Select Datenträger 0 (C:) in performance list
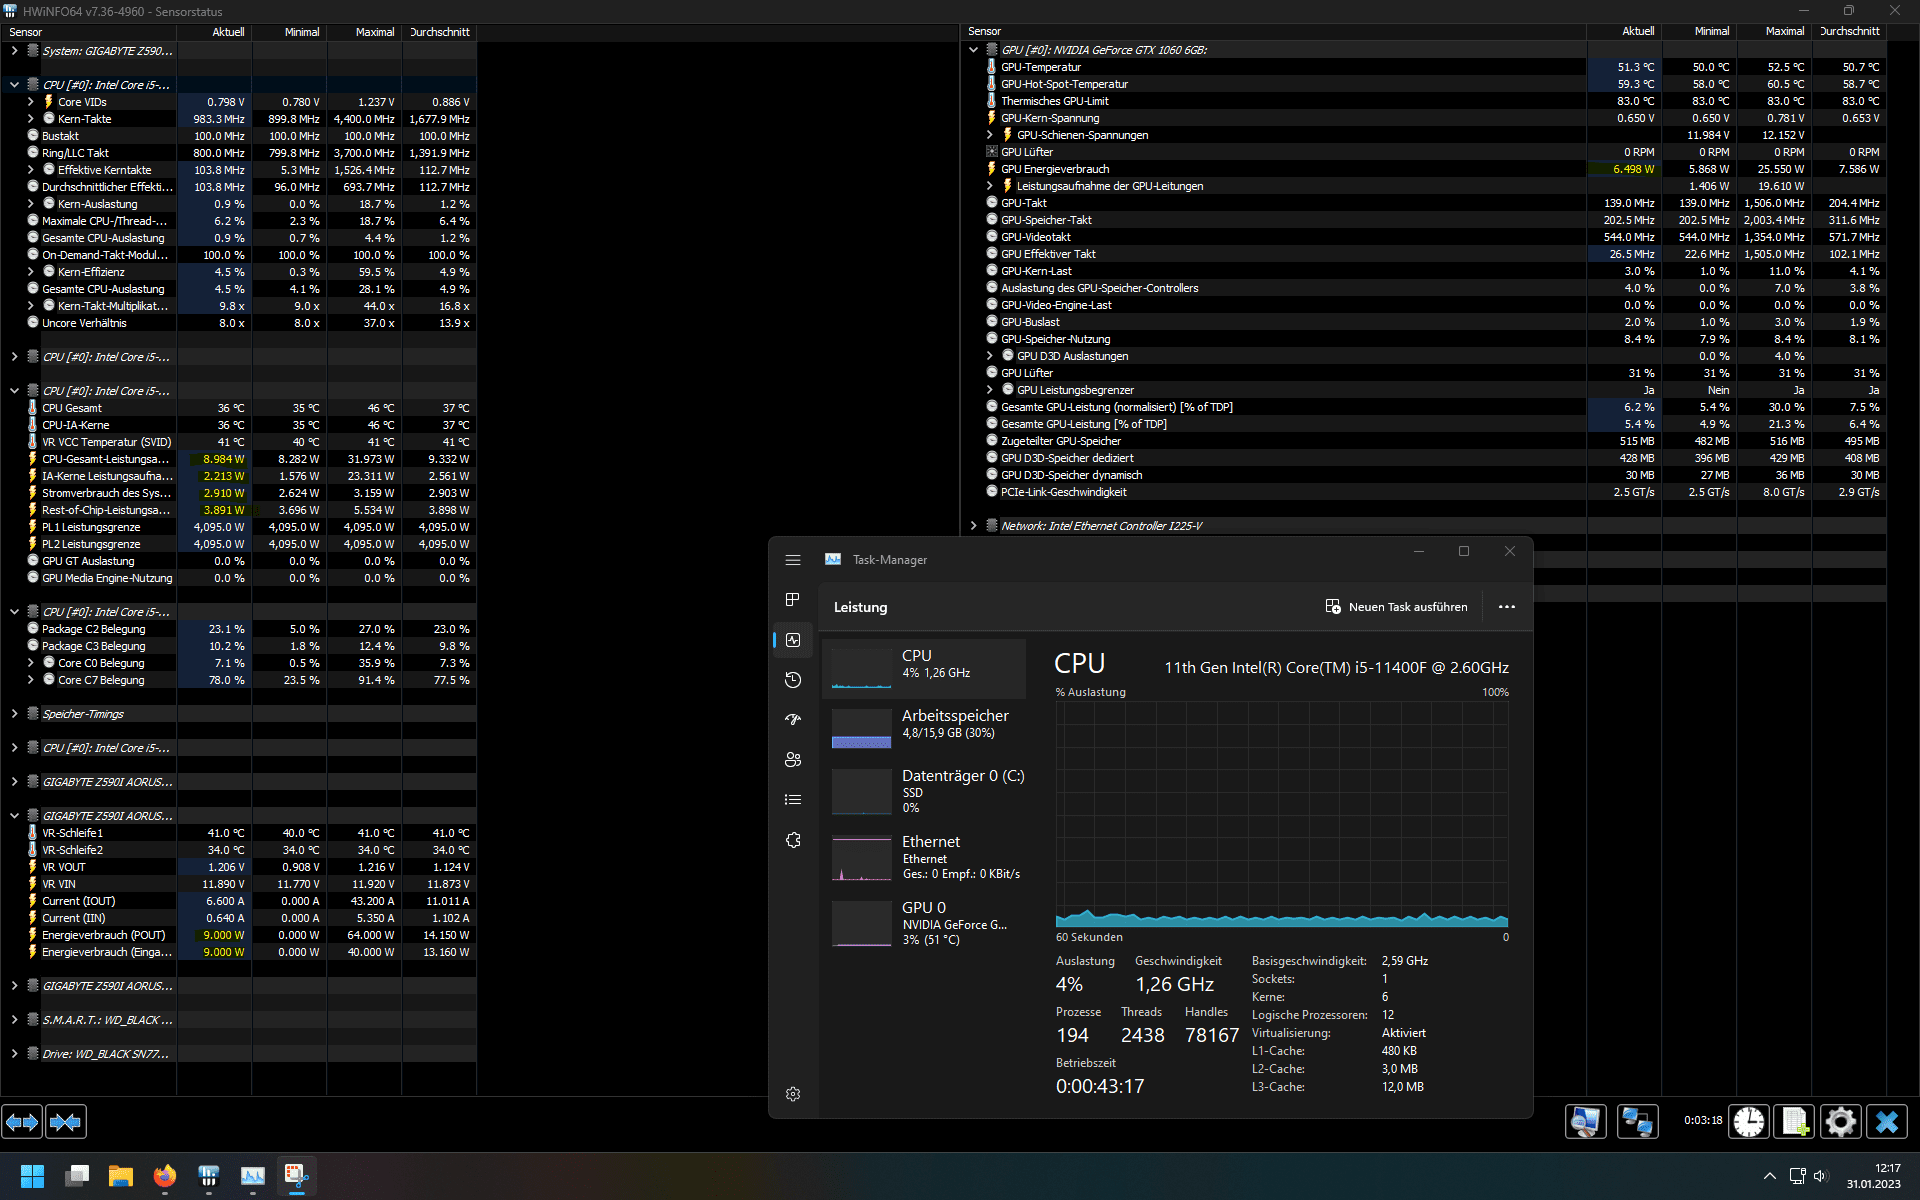This screenshot has height=1200, width=1920. 925,791
